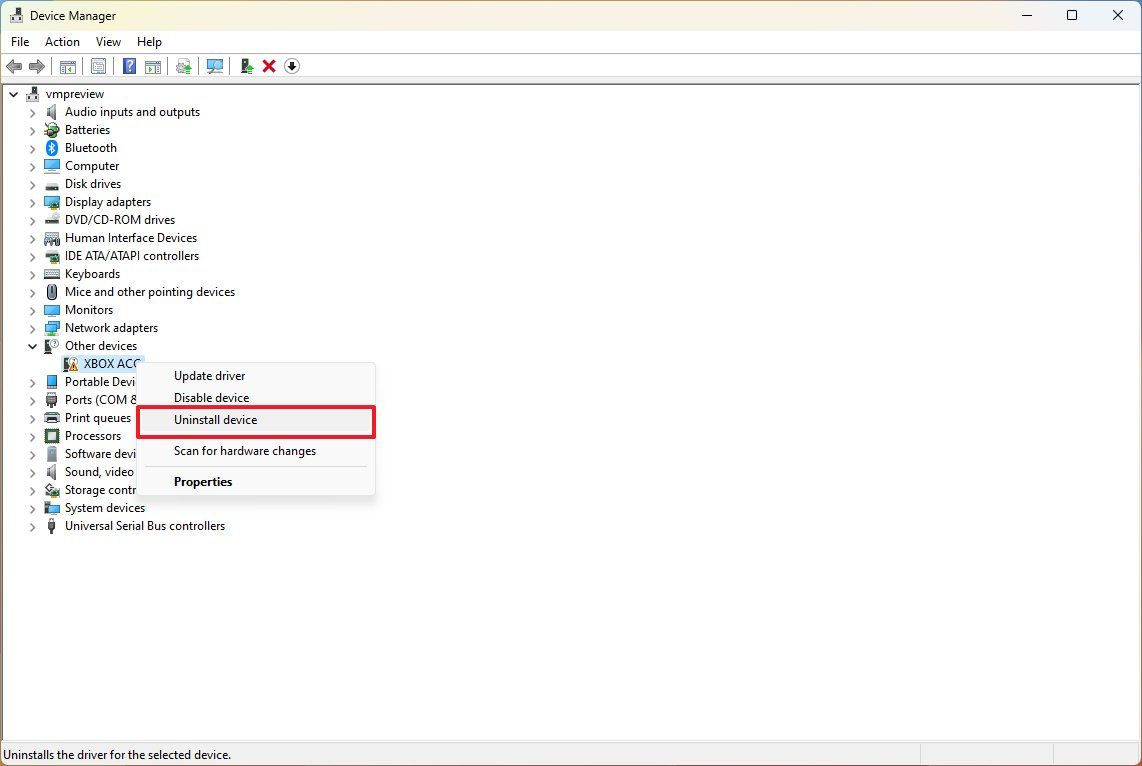Open Help using the toolbar question mark icon

click(x=129, y=66)
